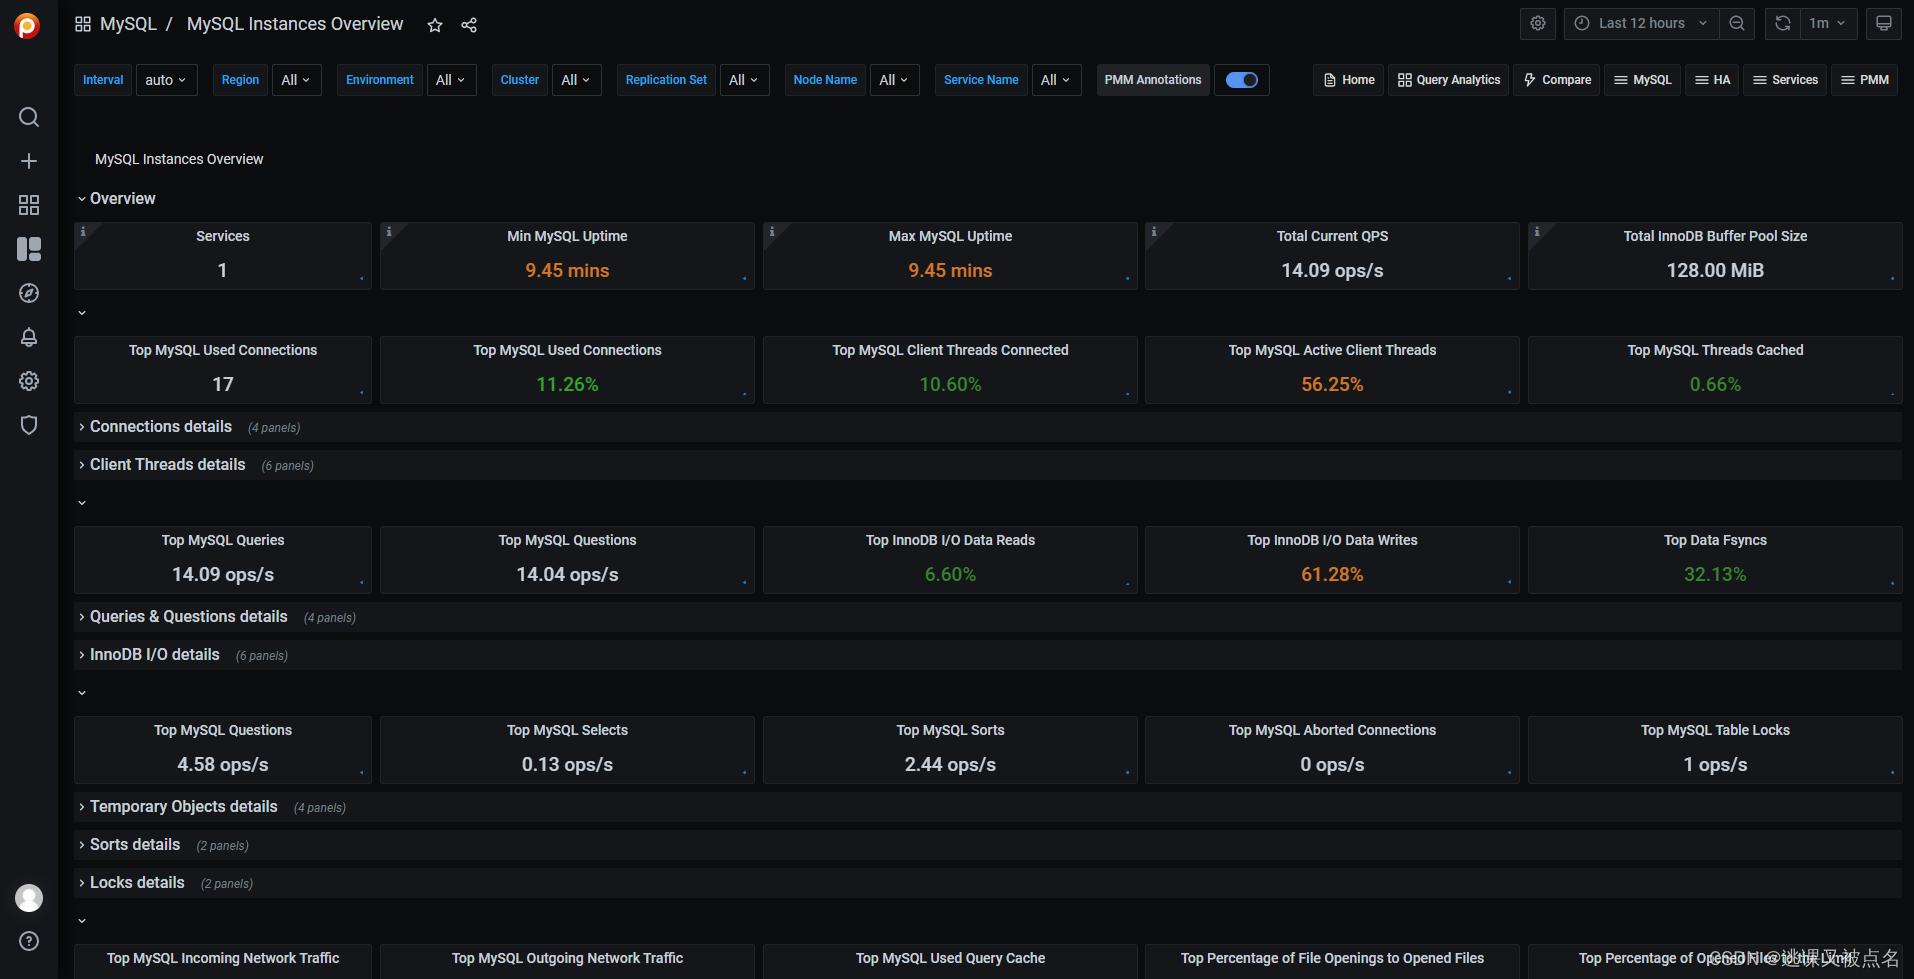Click the plus create icon in sidebar
The image size is (1914, 979).
[29, 161]
